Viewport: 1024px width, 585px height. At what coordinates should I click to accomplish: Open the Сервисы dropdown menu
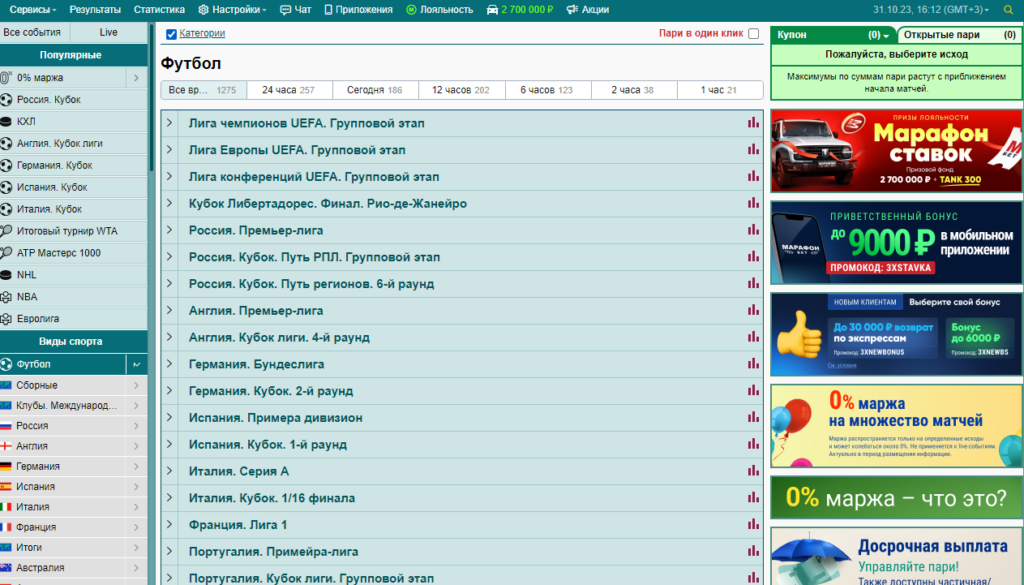(33, 10)
